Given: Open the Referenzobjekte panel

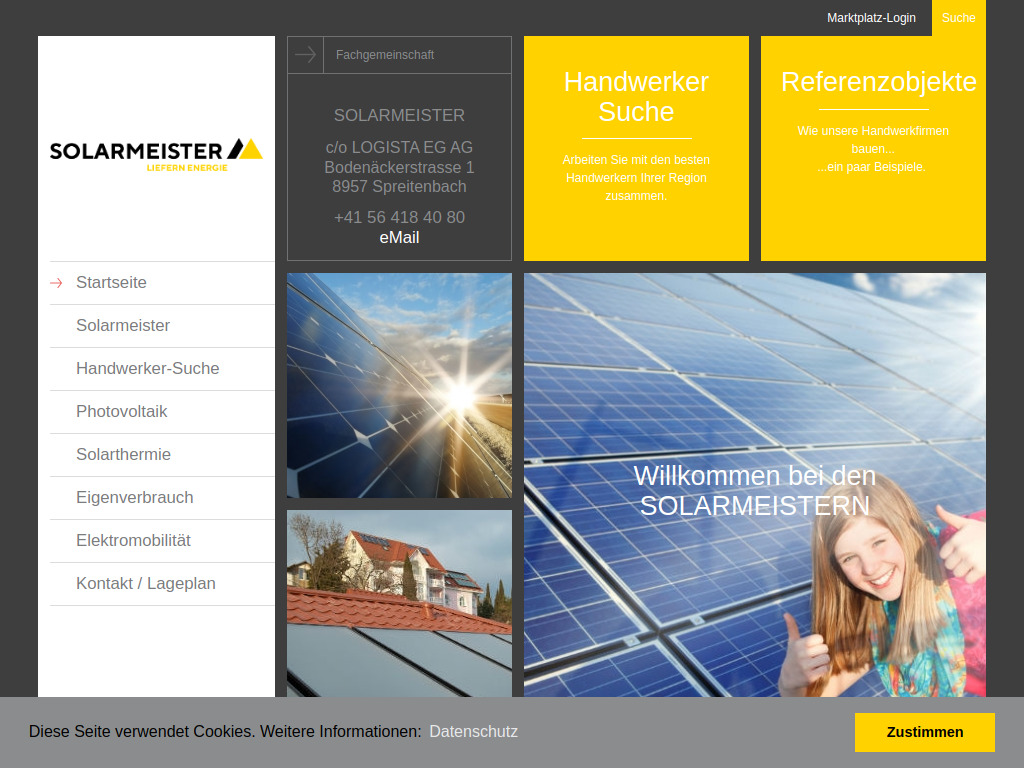Looking at the screenshot, I should pos(872,147).
